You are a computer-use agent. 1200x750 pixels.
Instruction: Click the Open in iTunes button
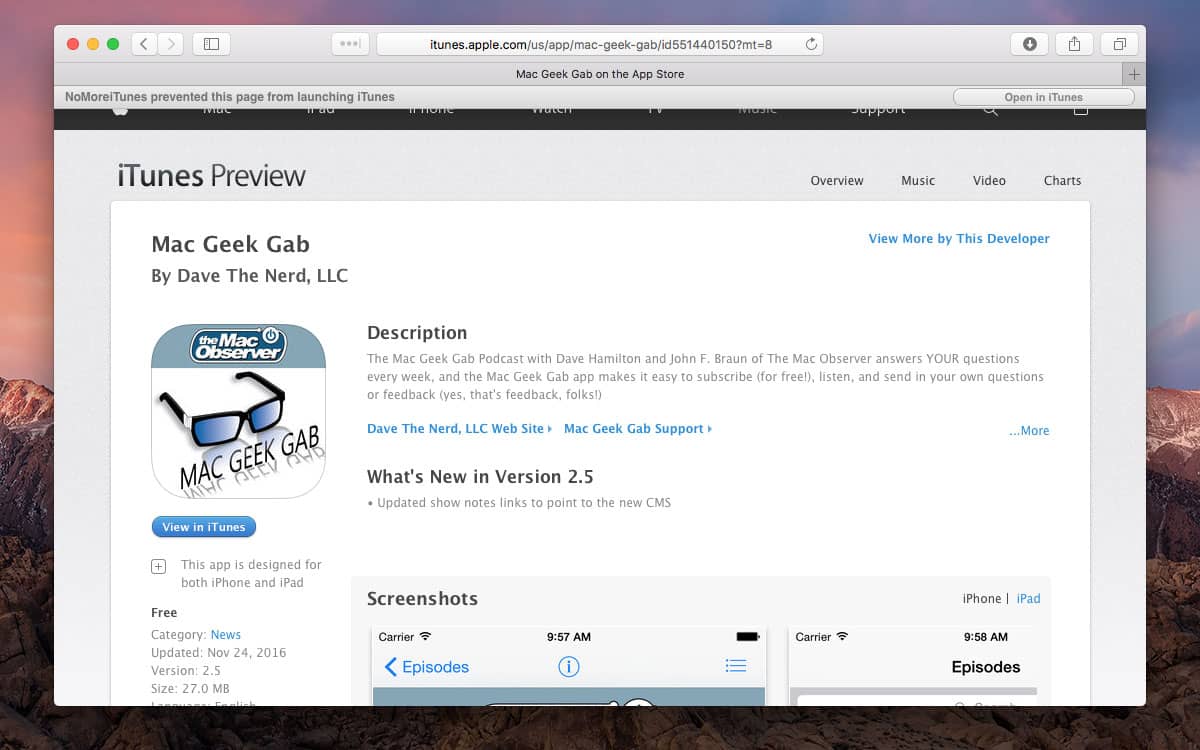1044,97
